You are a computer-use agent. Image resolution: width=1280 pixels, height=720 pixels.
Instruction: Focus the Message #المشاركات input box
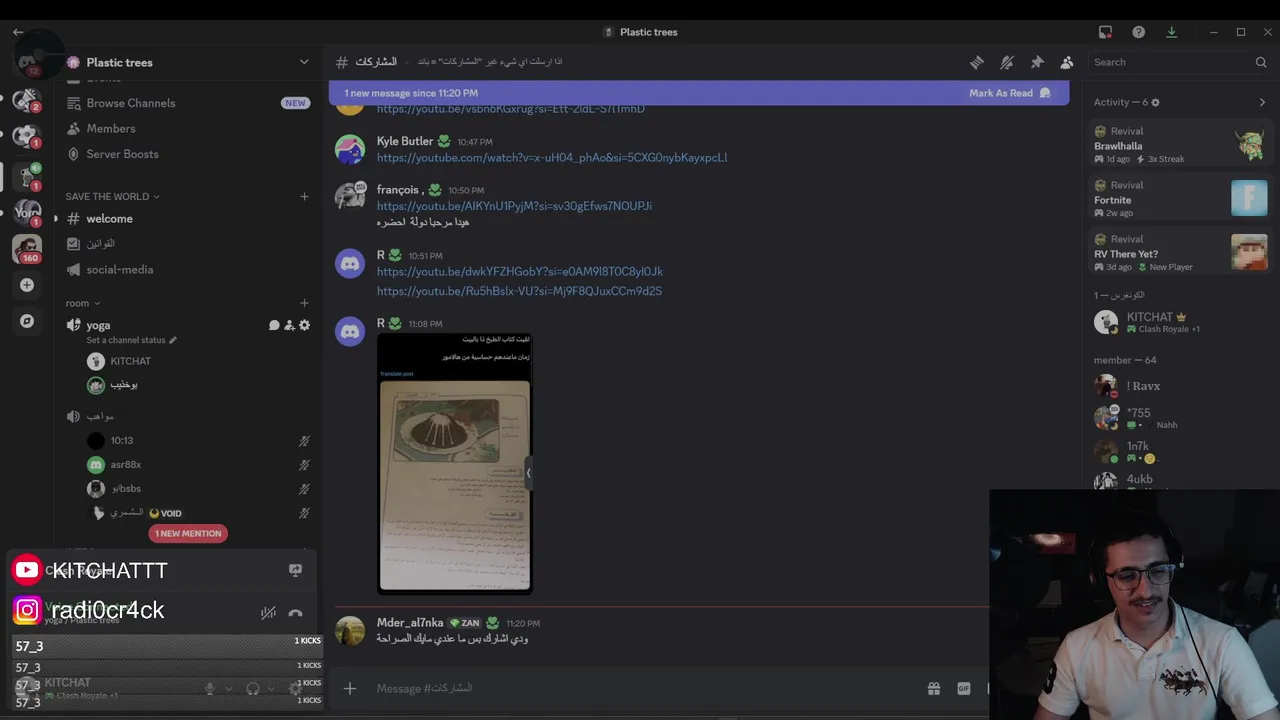pyautogui.click(x=640, y=688)
